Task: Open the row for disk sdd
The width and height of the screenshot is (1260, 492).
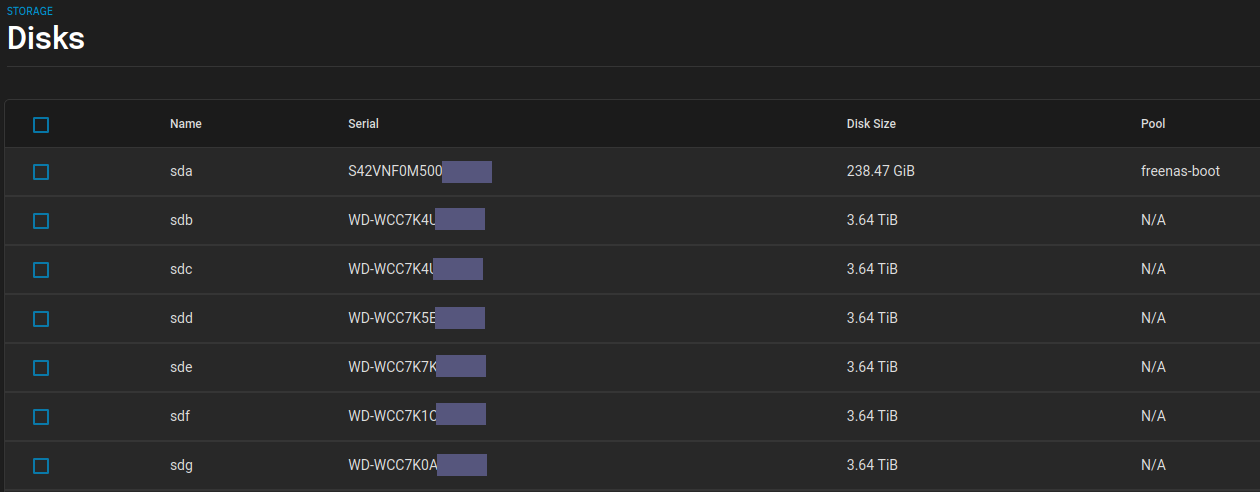Action: (x=181, y=318)
